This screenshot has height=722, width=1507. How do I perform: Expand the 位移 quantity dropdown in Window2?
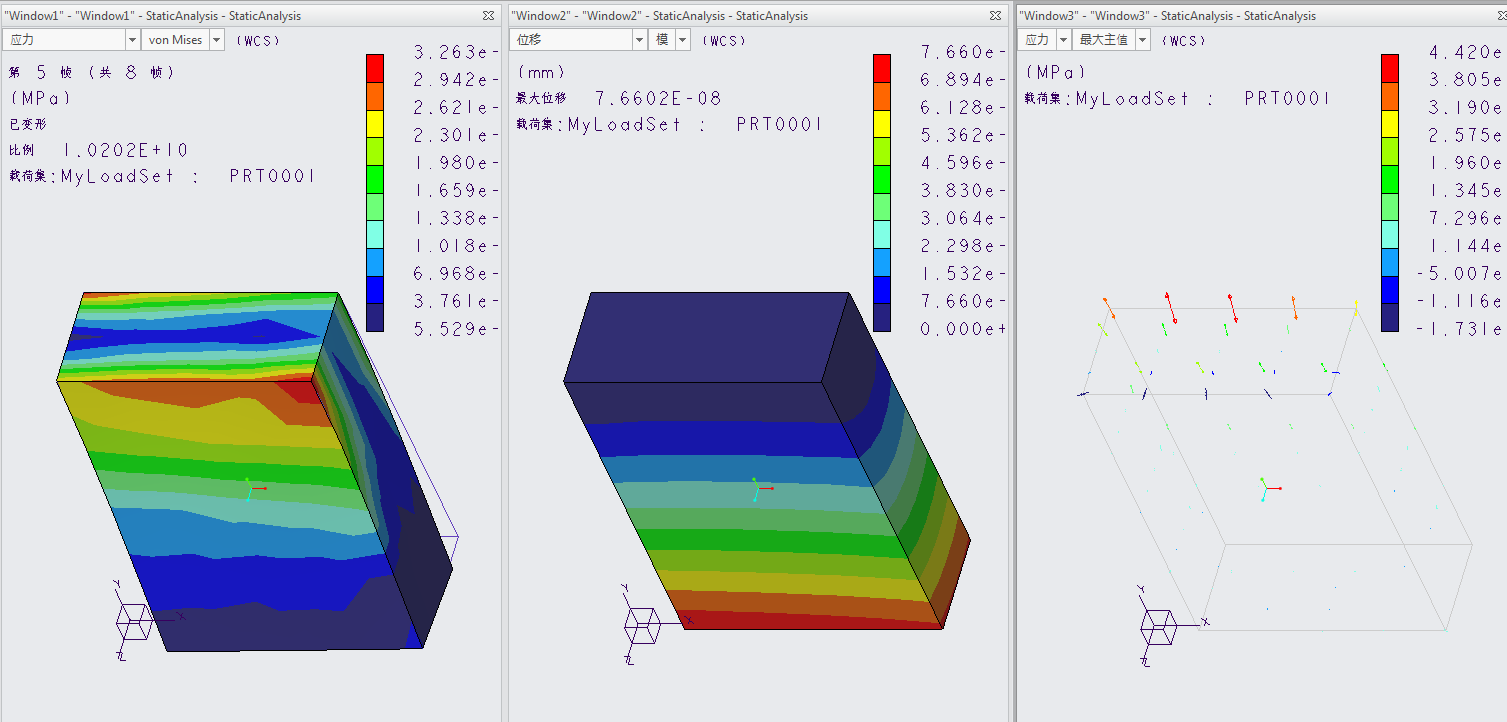pyautogui.click(x=640, y=40)
